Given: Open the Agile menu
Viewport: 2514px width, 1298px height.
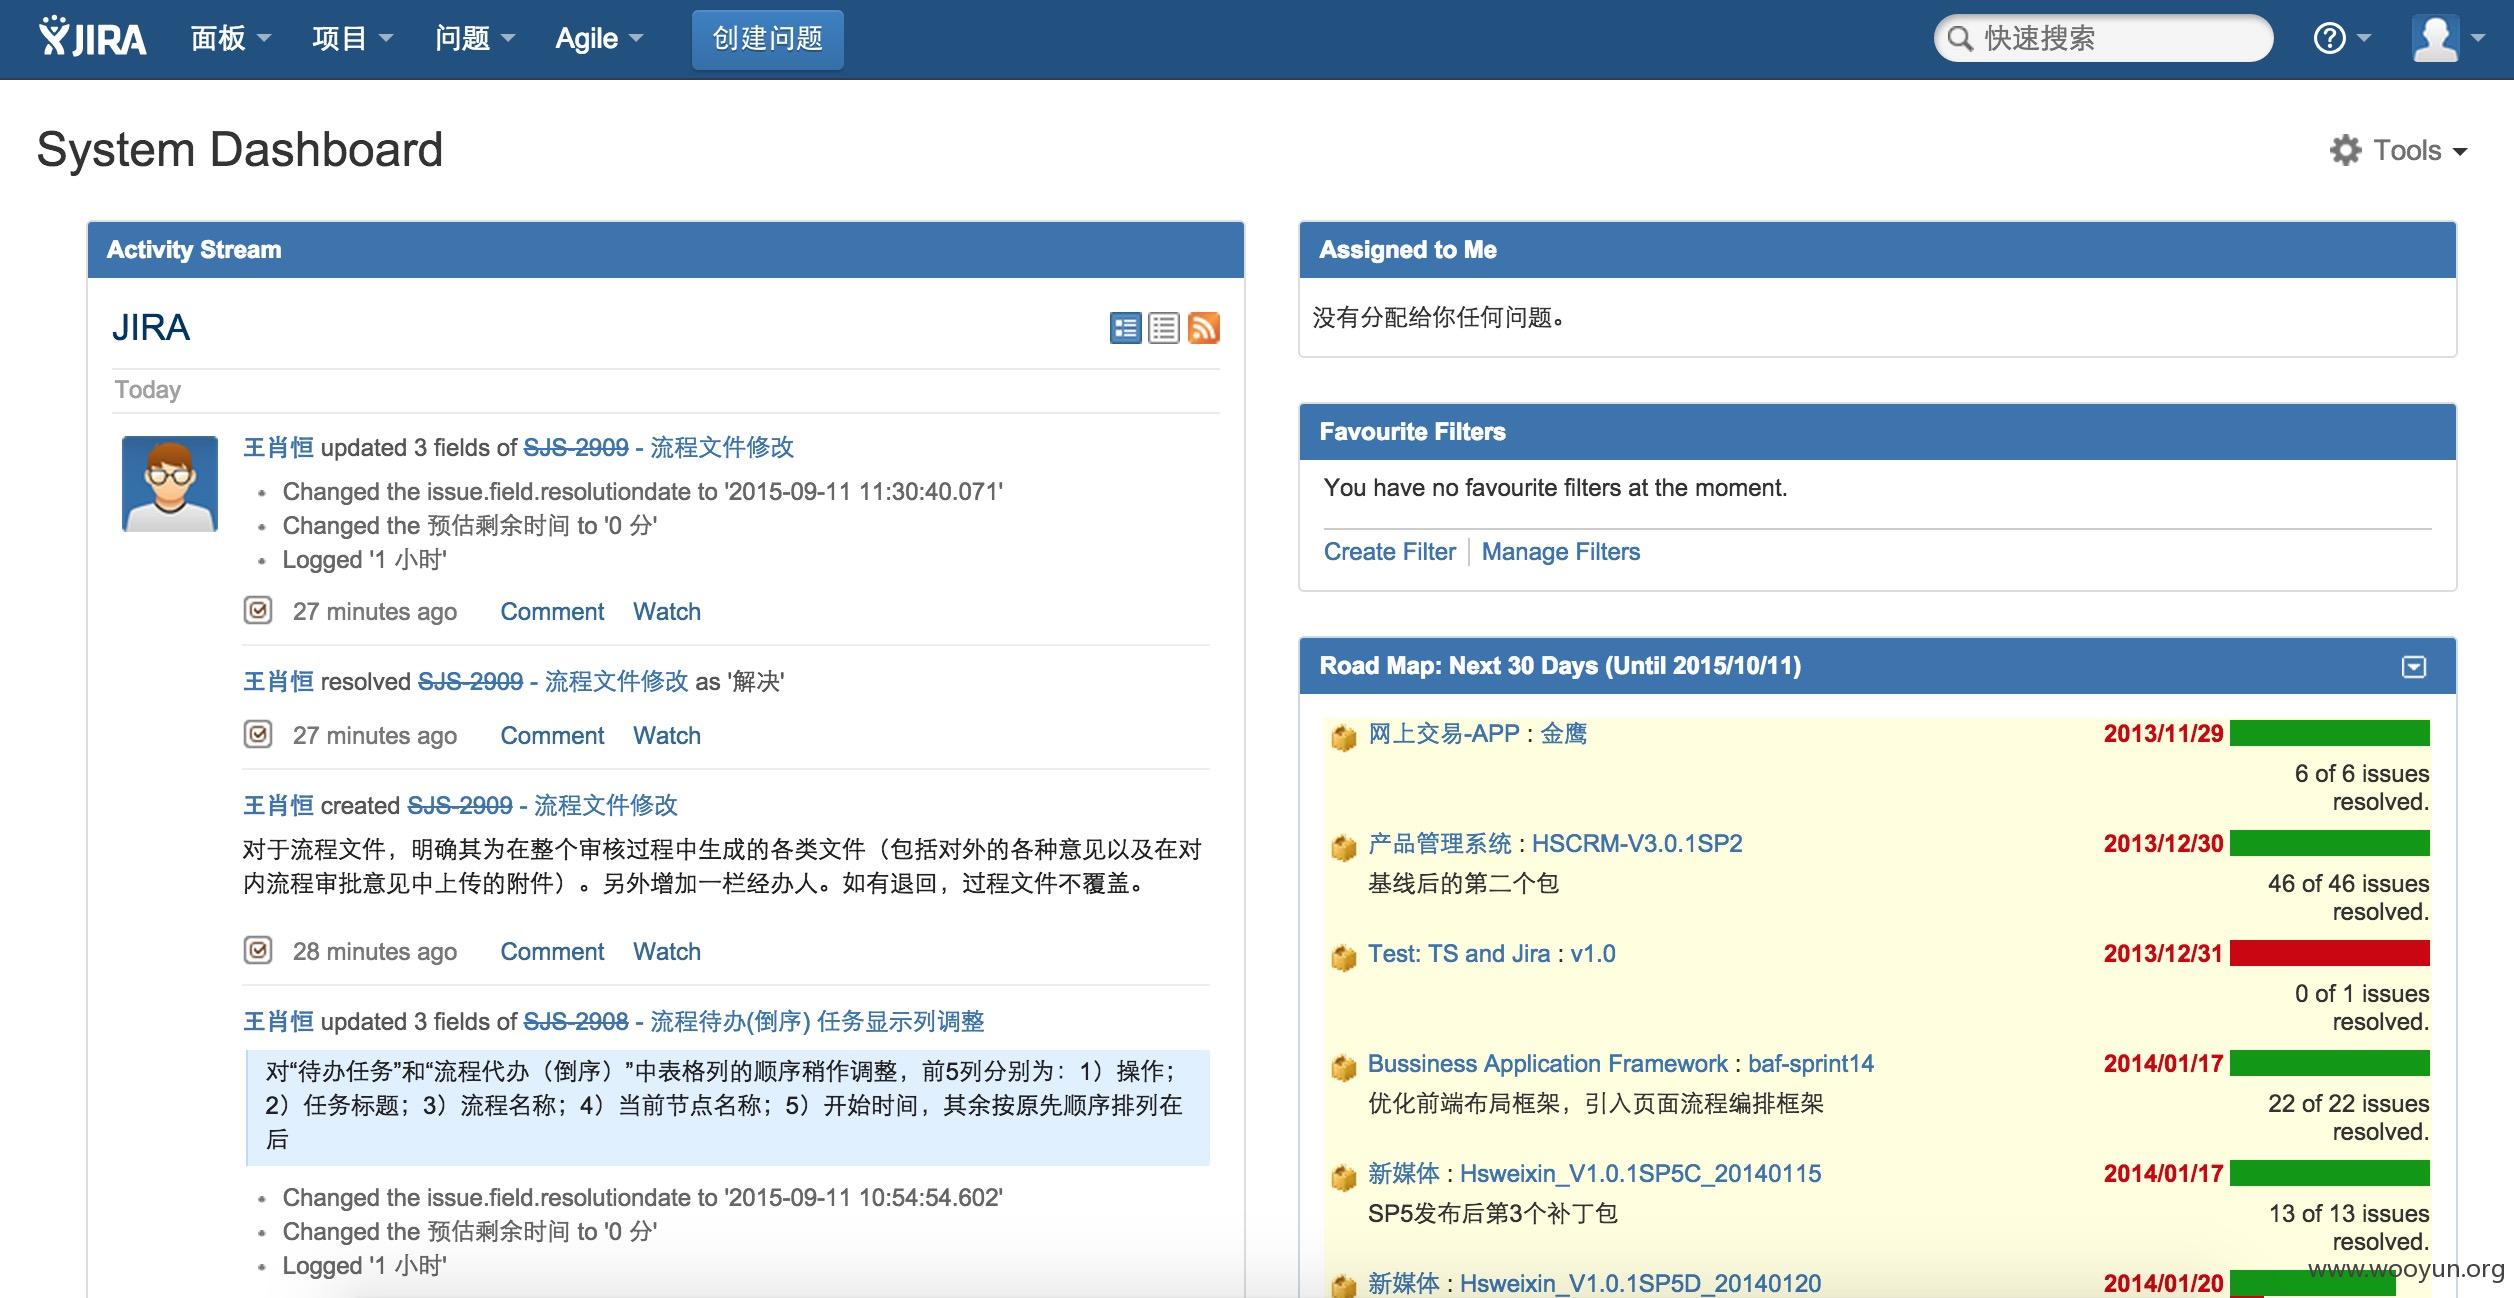Looking at the screenshot, I should pos(599,38).
